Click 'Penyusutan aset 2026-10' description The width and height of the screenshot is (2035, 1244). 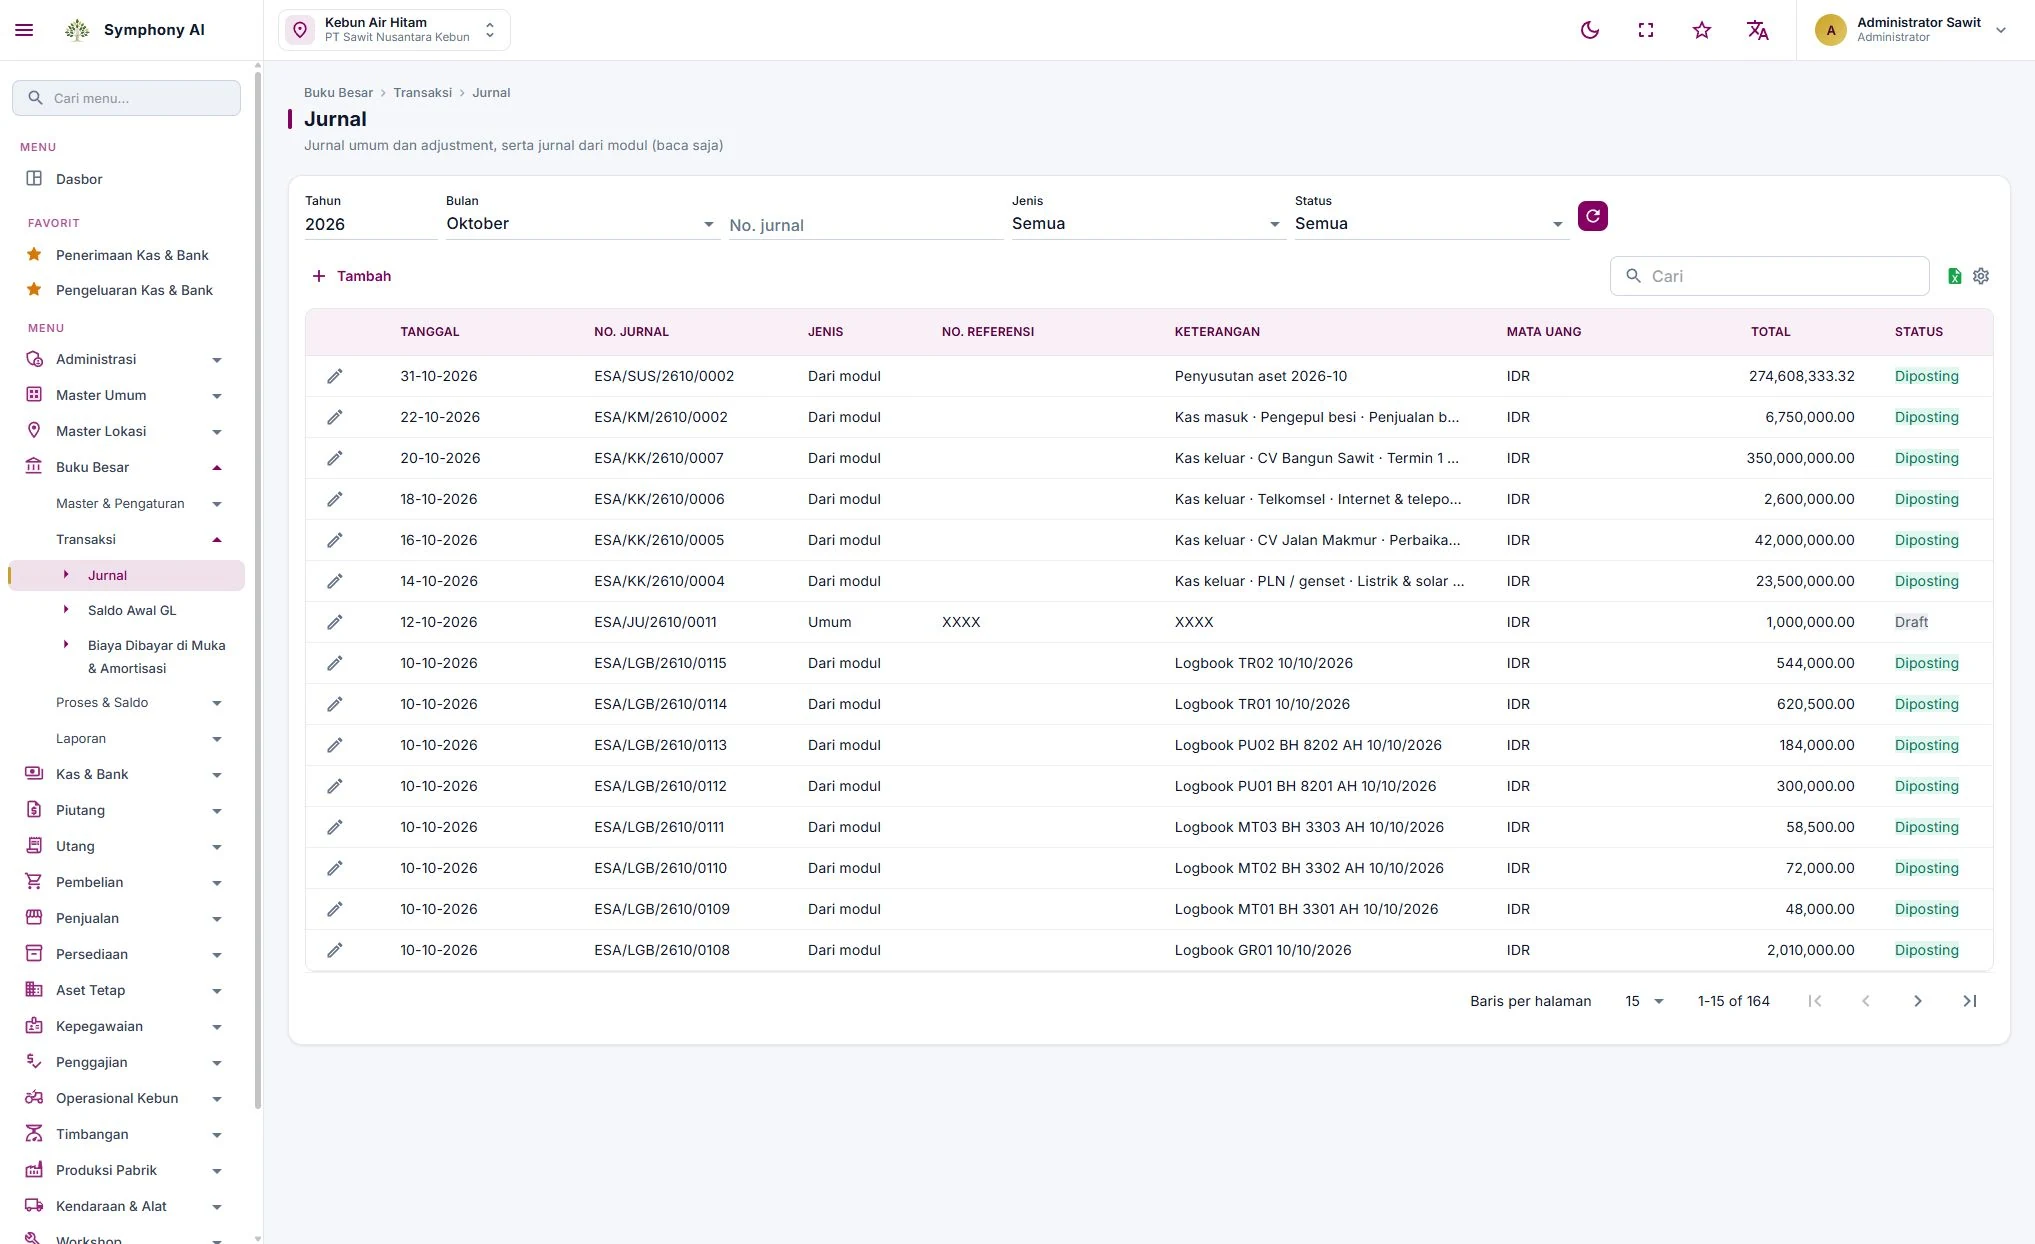[x=1260, y=376]
